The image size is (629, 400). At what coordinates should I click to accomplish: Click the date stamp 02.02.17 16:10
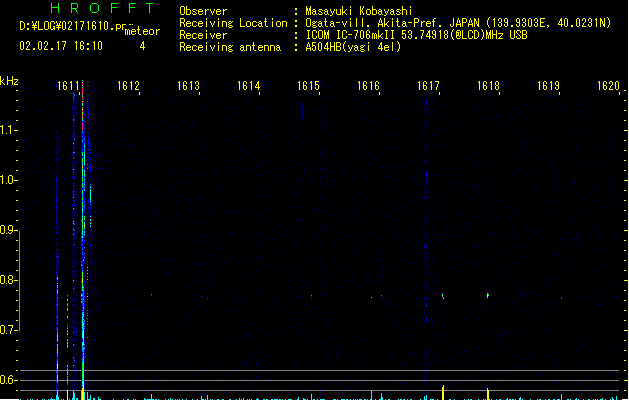(x=61, y=46)
